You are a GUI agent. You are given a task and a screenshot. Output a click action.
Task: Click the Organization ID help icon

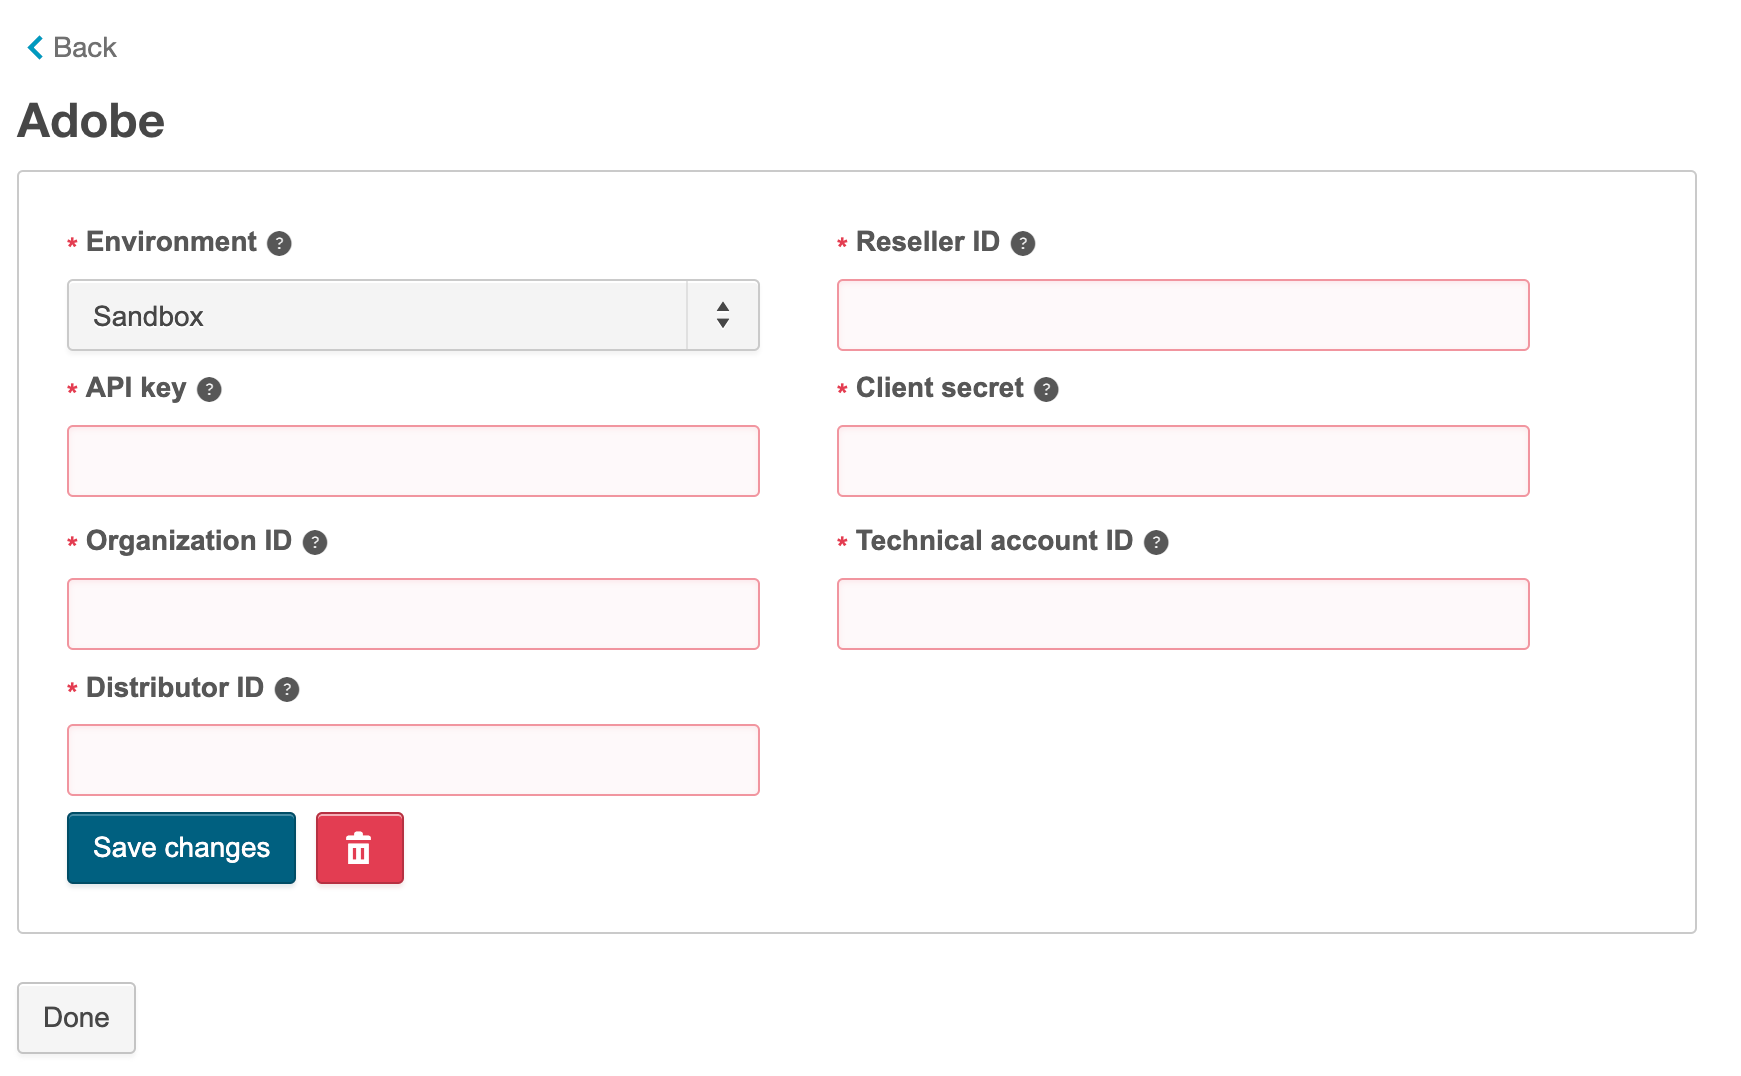coord(315,542)
